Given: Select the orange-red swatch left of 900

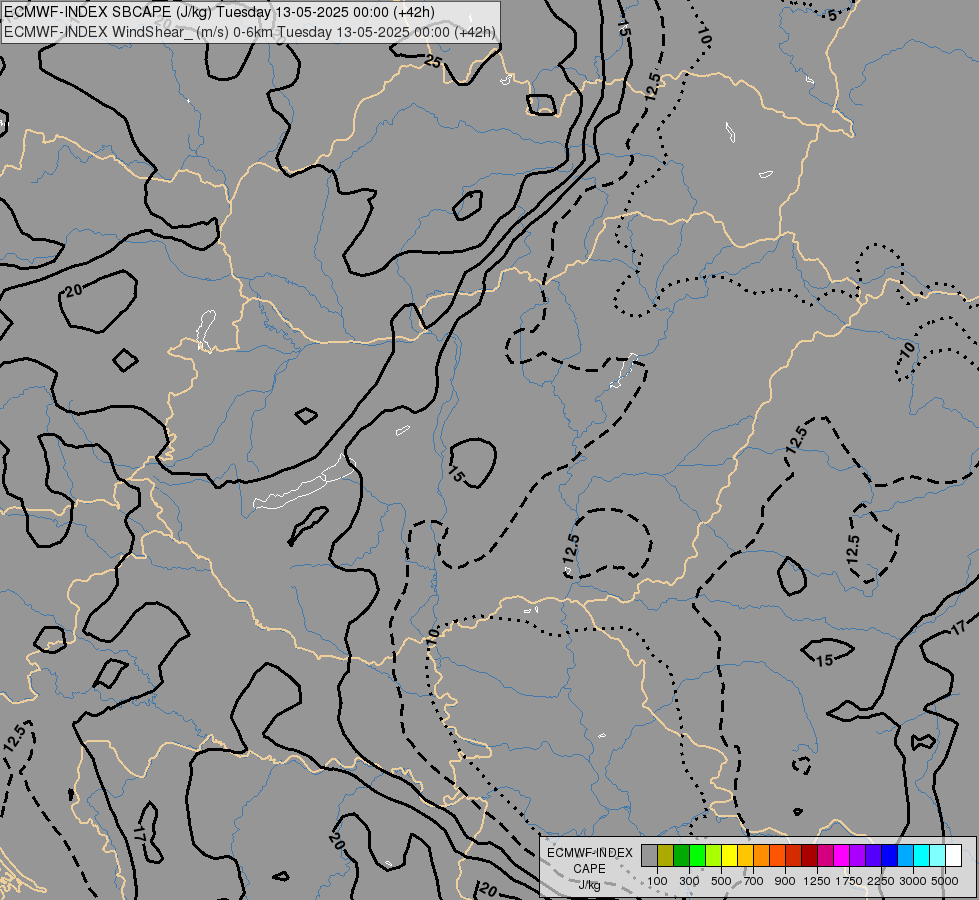Looking at the screenshot, I should point(777,856).
